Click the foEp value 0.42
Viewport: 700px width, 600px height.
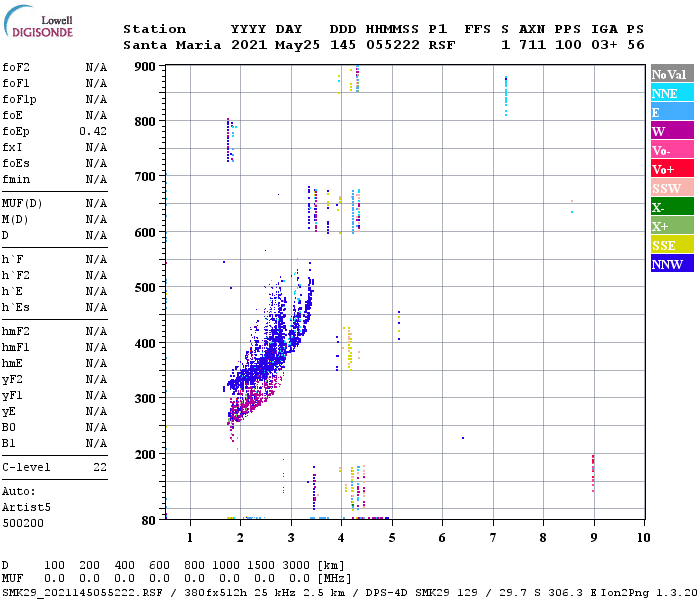(93, 131)
